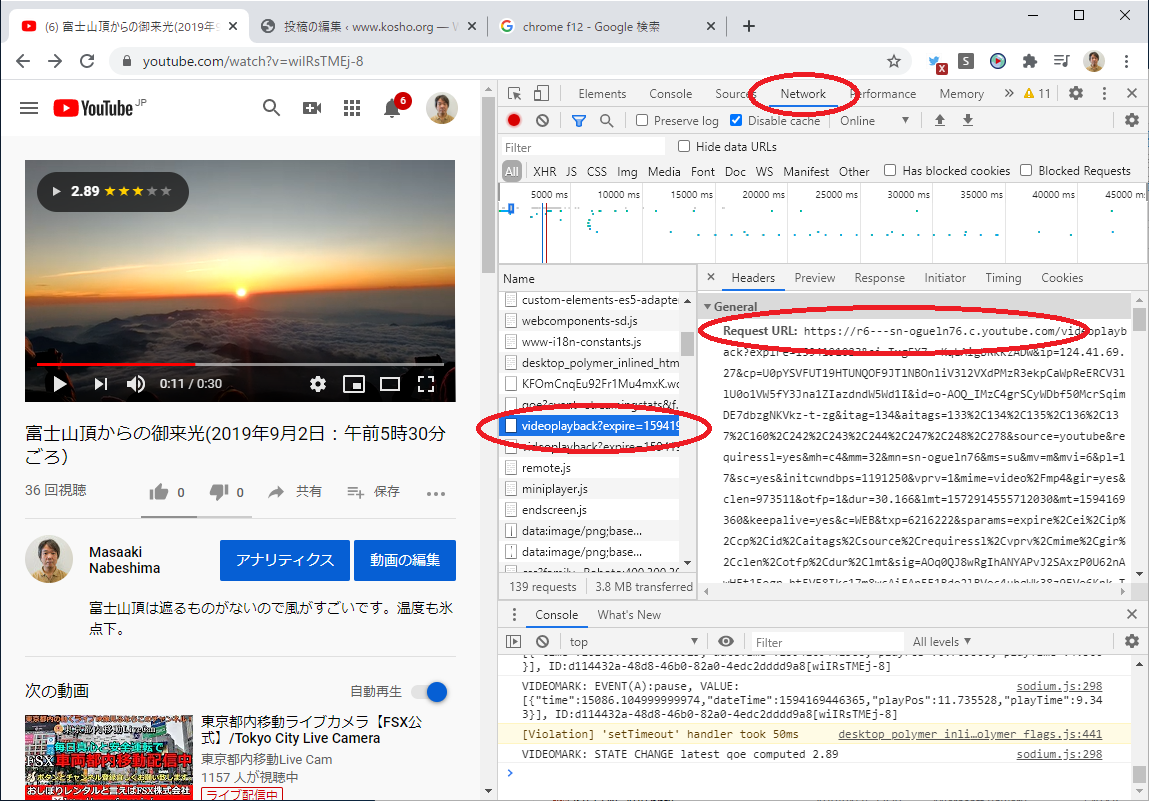Bookmark this page with the star
This screenshot has width=1149, height=801.
(894, 62)
